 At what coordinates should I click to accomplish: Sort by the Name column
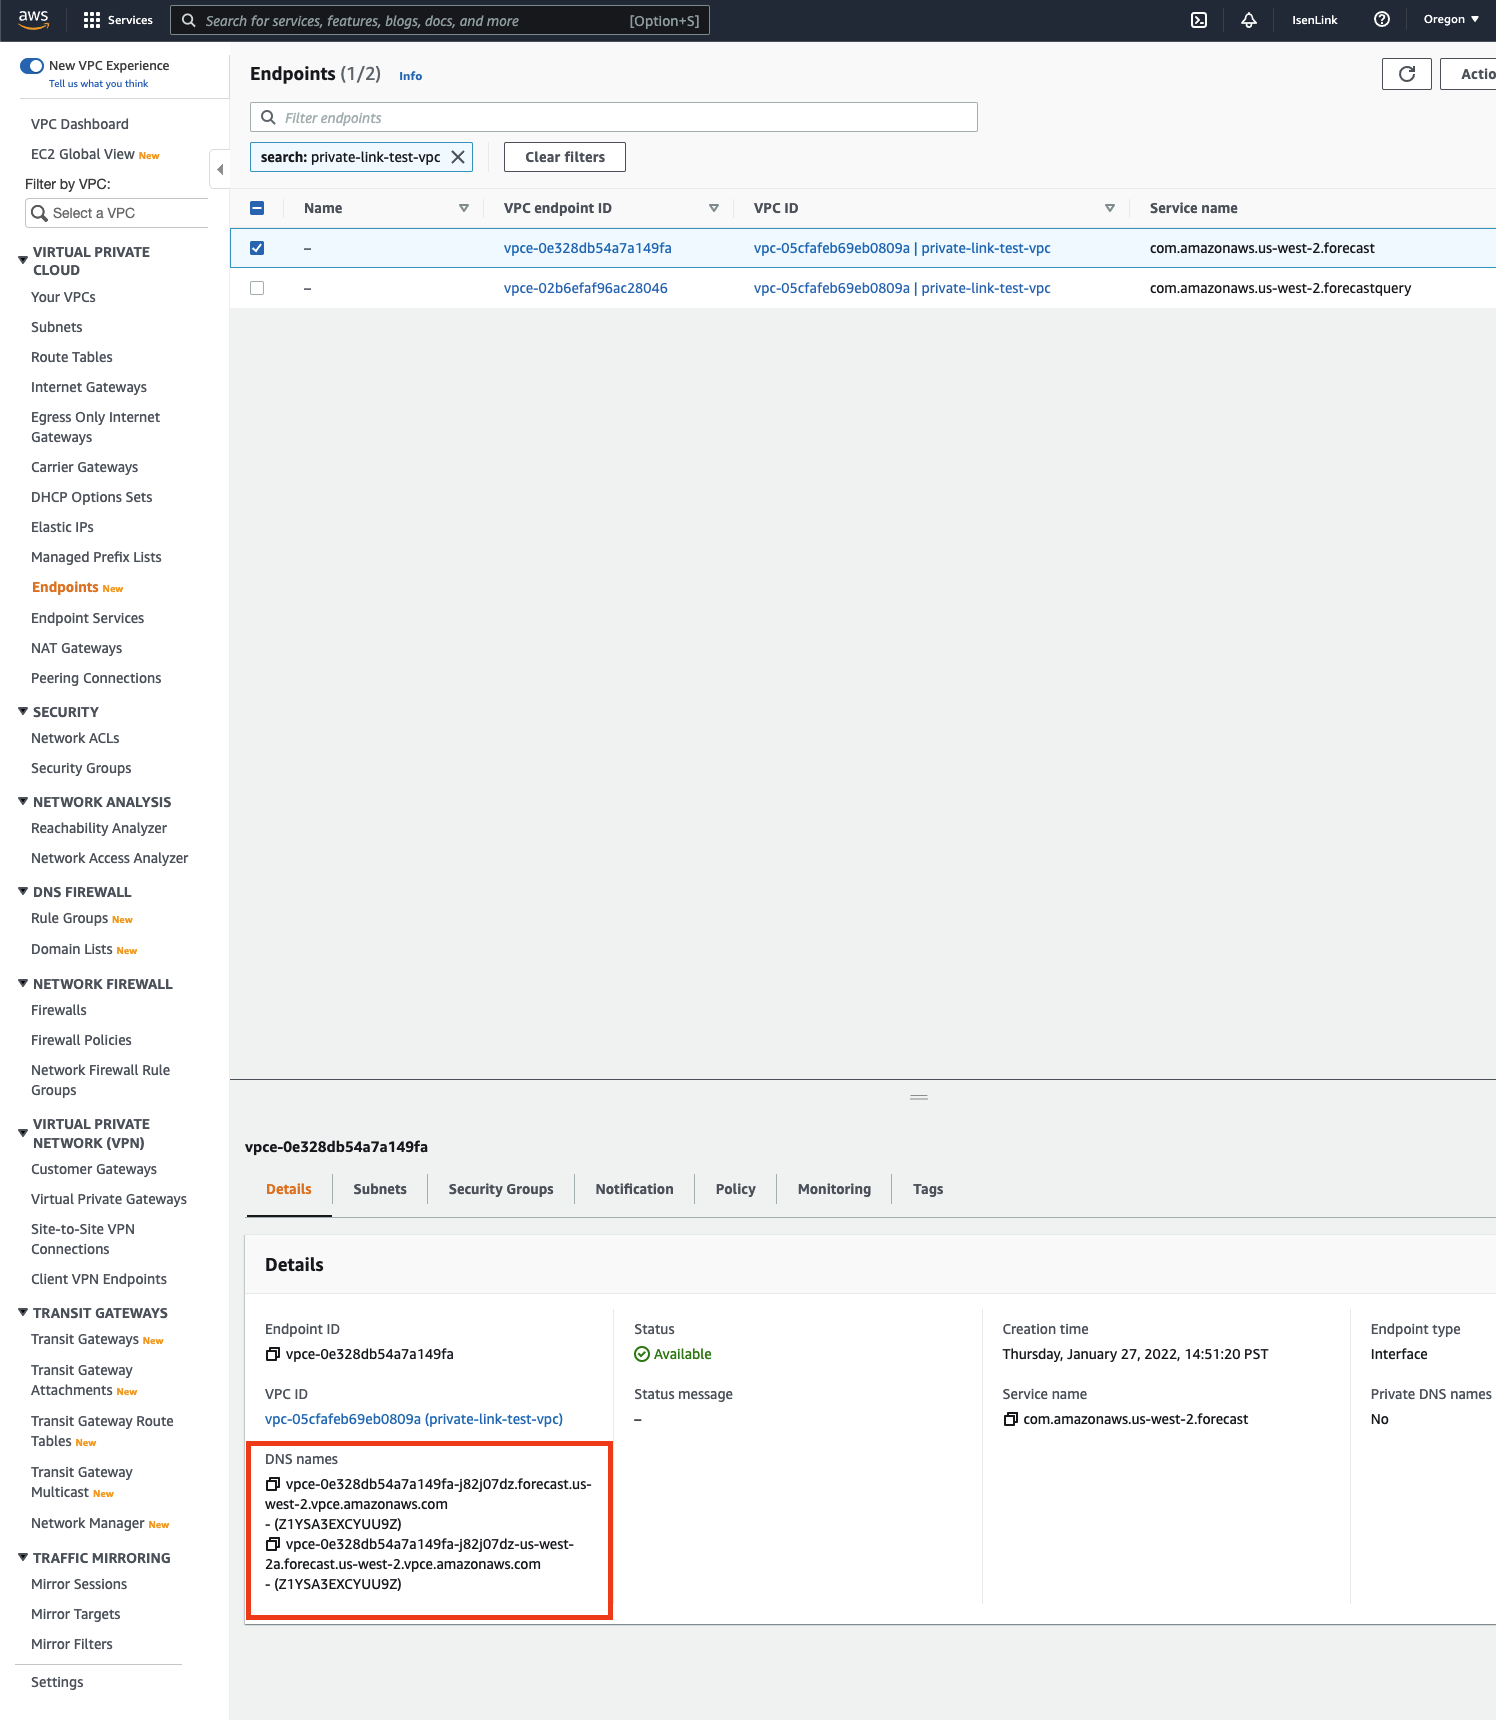[464, 208]
